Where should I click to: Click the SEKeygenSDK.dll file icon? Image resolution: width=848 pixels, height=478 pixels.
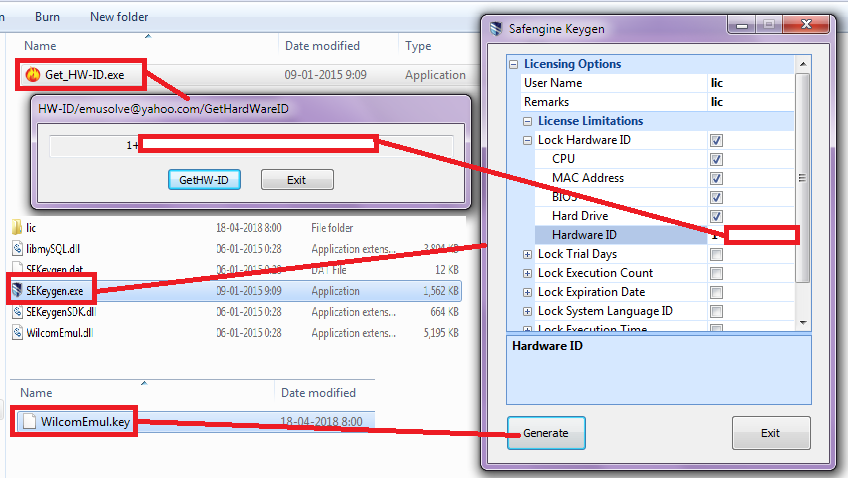click(x=18, y=312)
